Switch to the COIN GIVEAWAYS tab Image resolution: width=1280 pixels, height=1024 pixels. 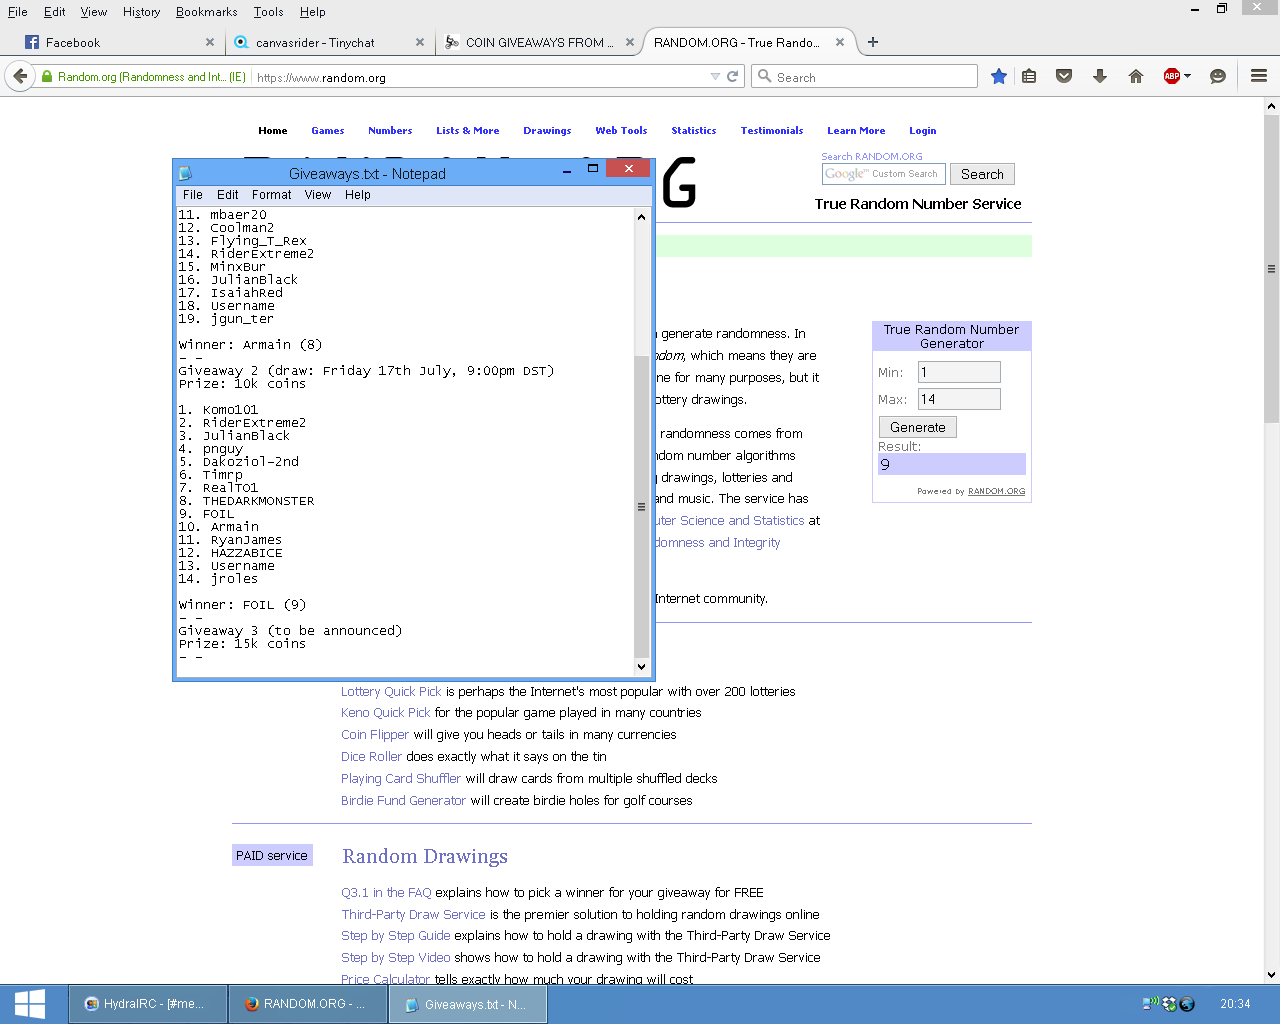pyautogui.click(x=540, y=42)
